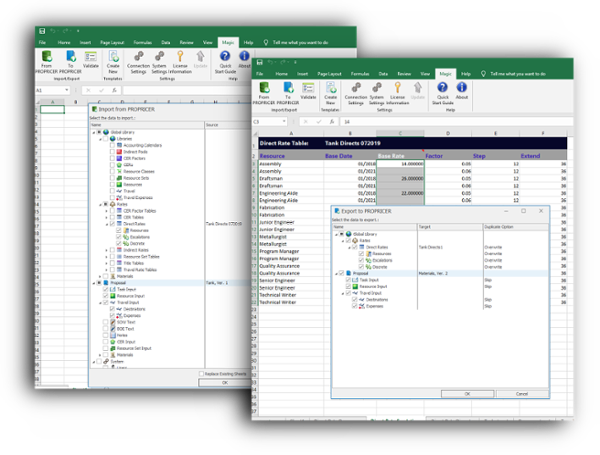Select cell A1 in back window
The height and width of the screenshot is (455, 600).
52,109
